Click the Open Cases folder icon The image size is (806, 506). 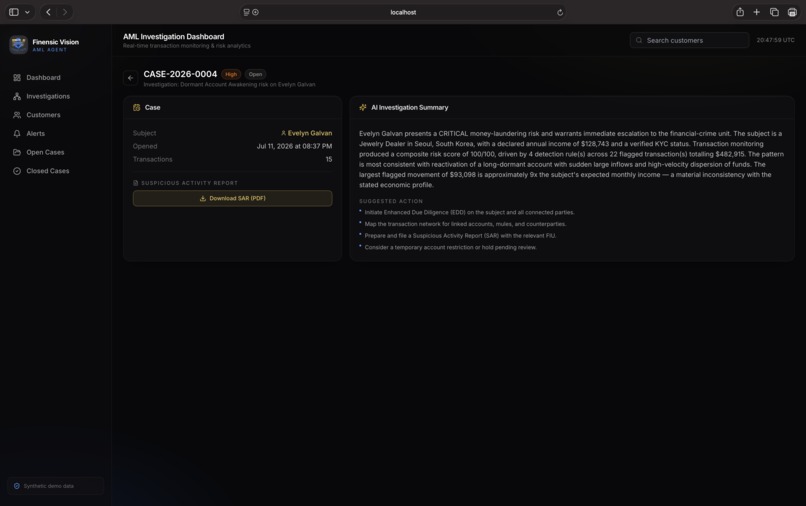[17, 152]
